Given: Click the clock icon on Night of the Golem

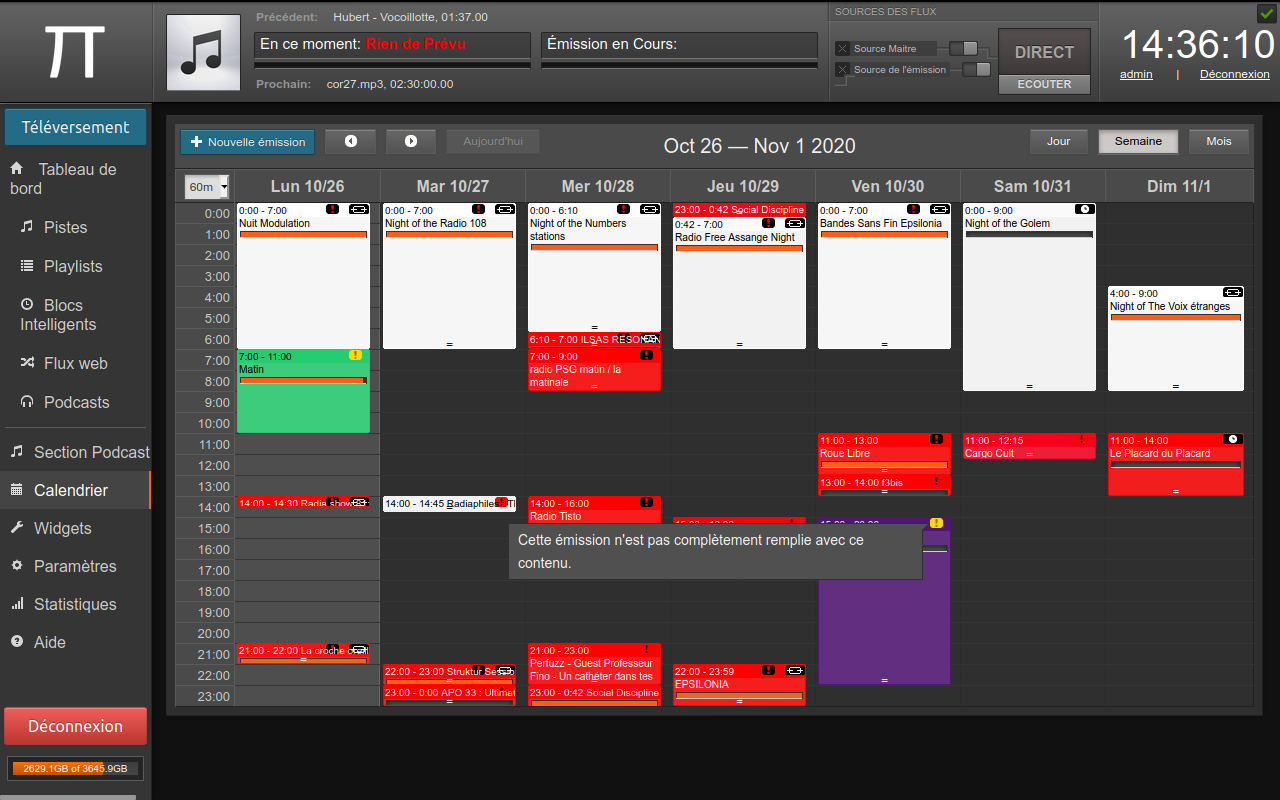Looking at the screenshot, I should (1083, 209).
